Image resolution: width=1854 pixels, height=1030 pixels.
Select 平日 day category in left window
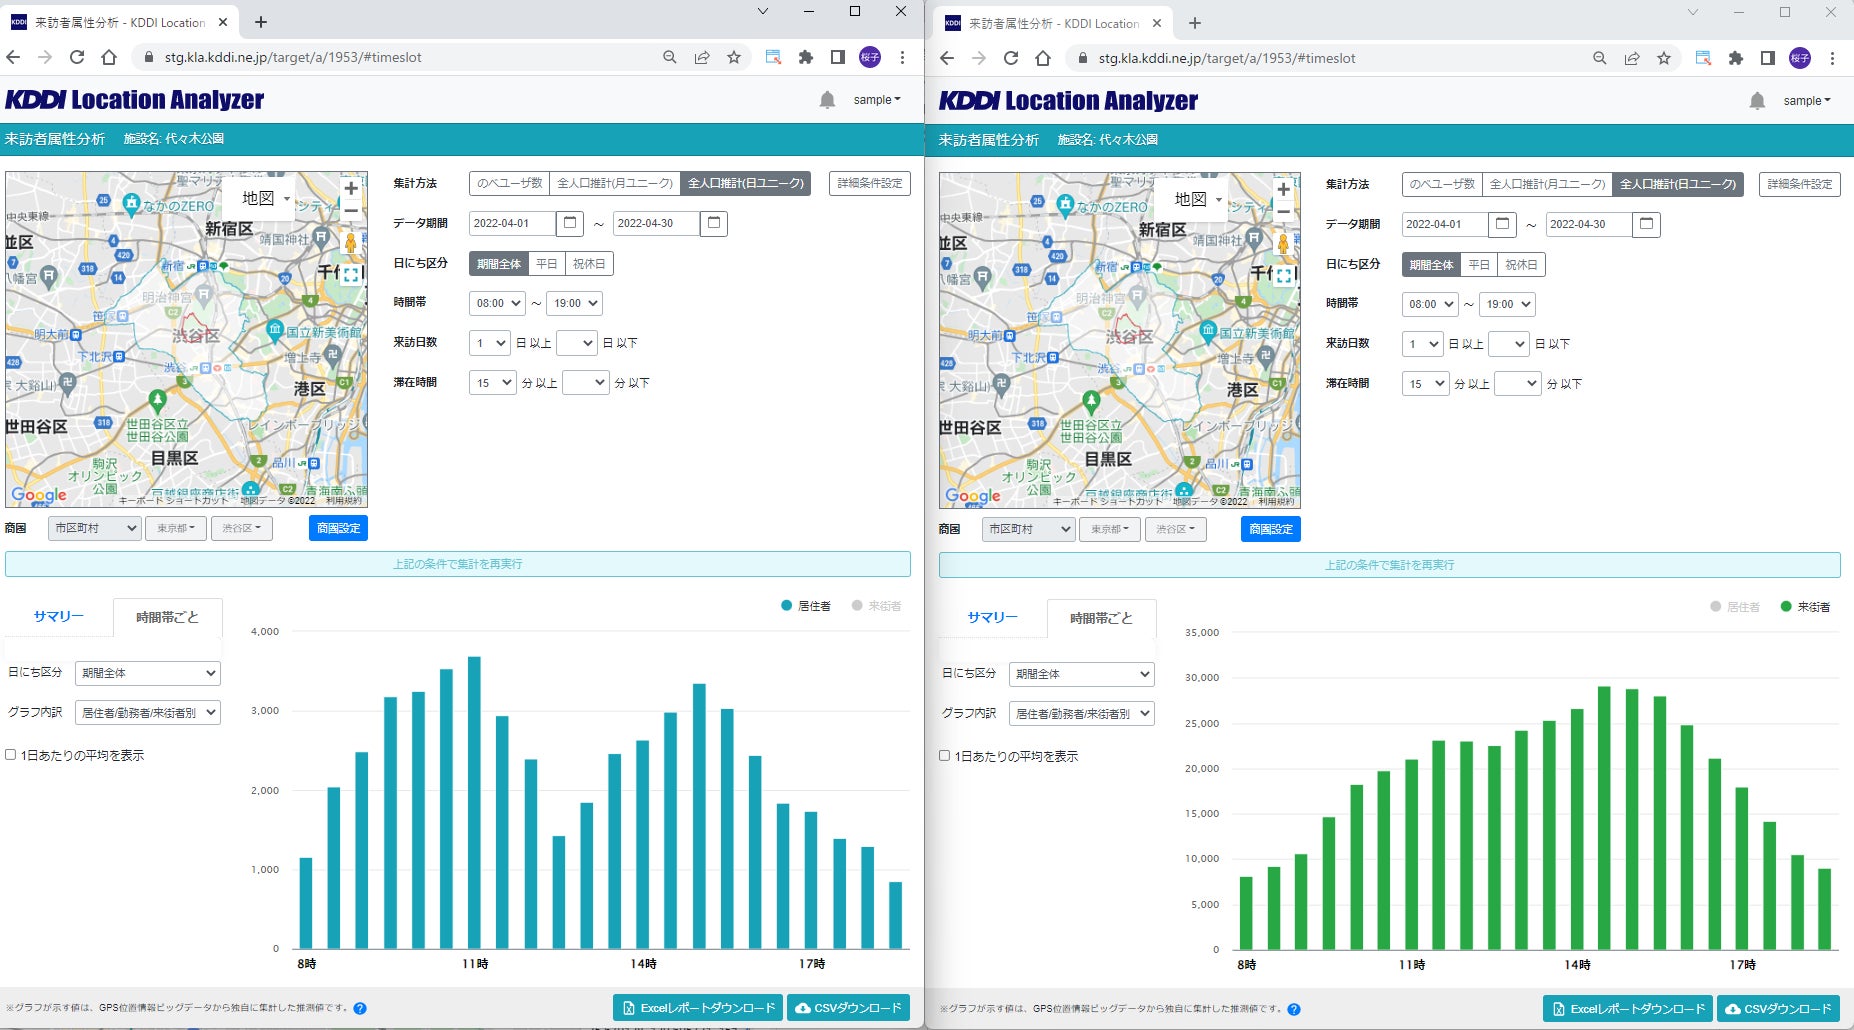coord(546,264)
